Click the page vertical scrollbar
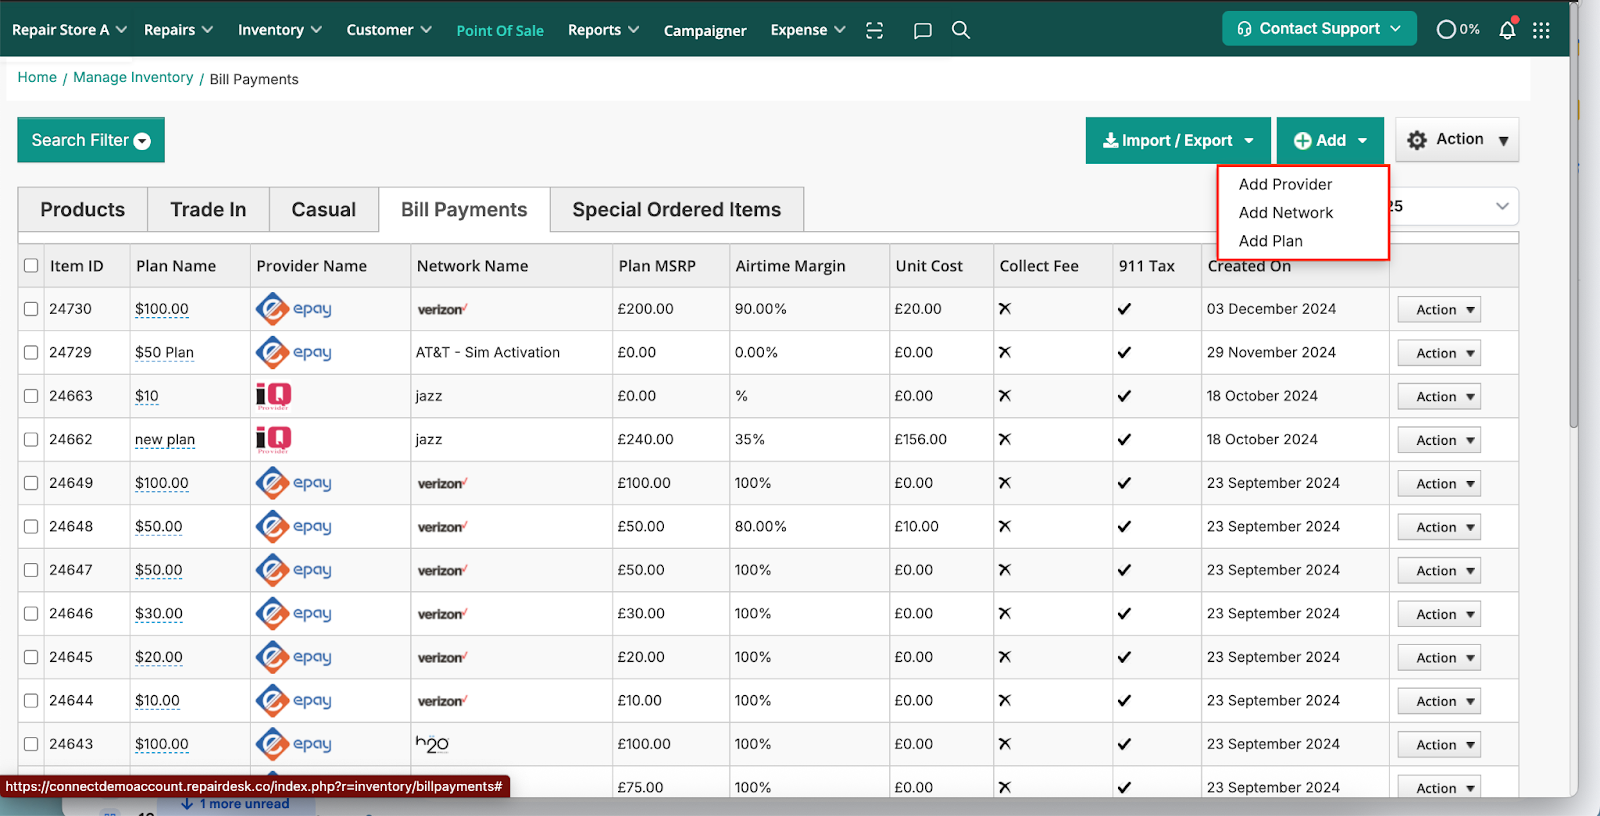Screen dimensions: 1600x816 pyautogui.click(x=1574, y=214)
